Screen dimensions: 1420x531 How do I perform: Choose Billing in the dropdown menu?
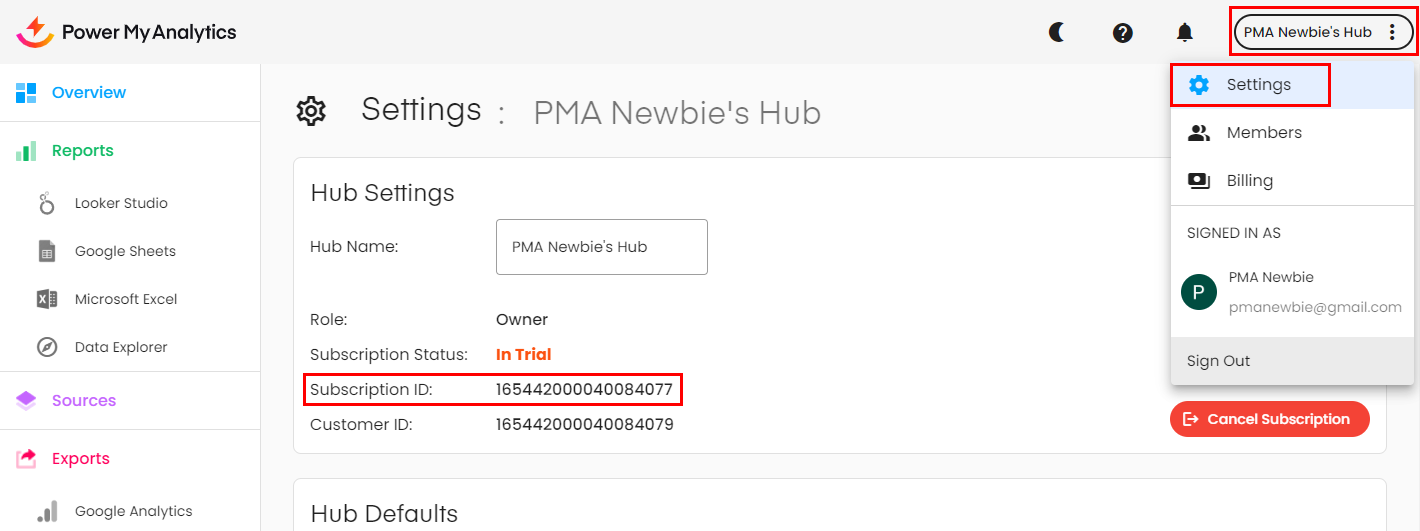coord(1249,181)
